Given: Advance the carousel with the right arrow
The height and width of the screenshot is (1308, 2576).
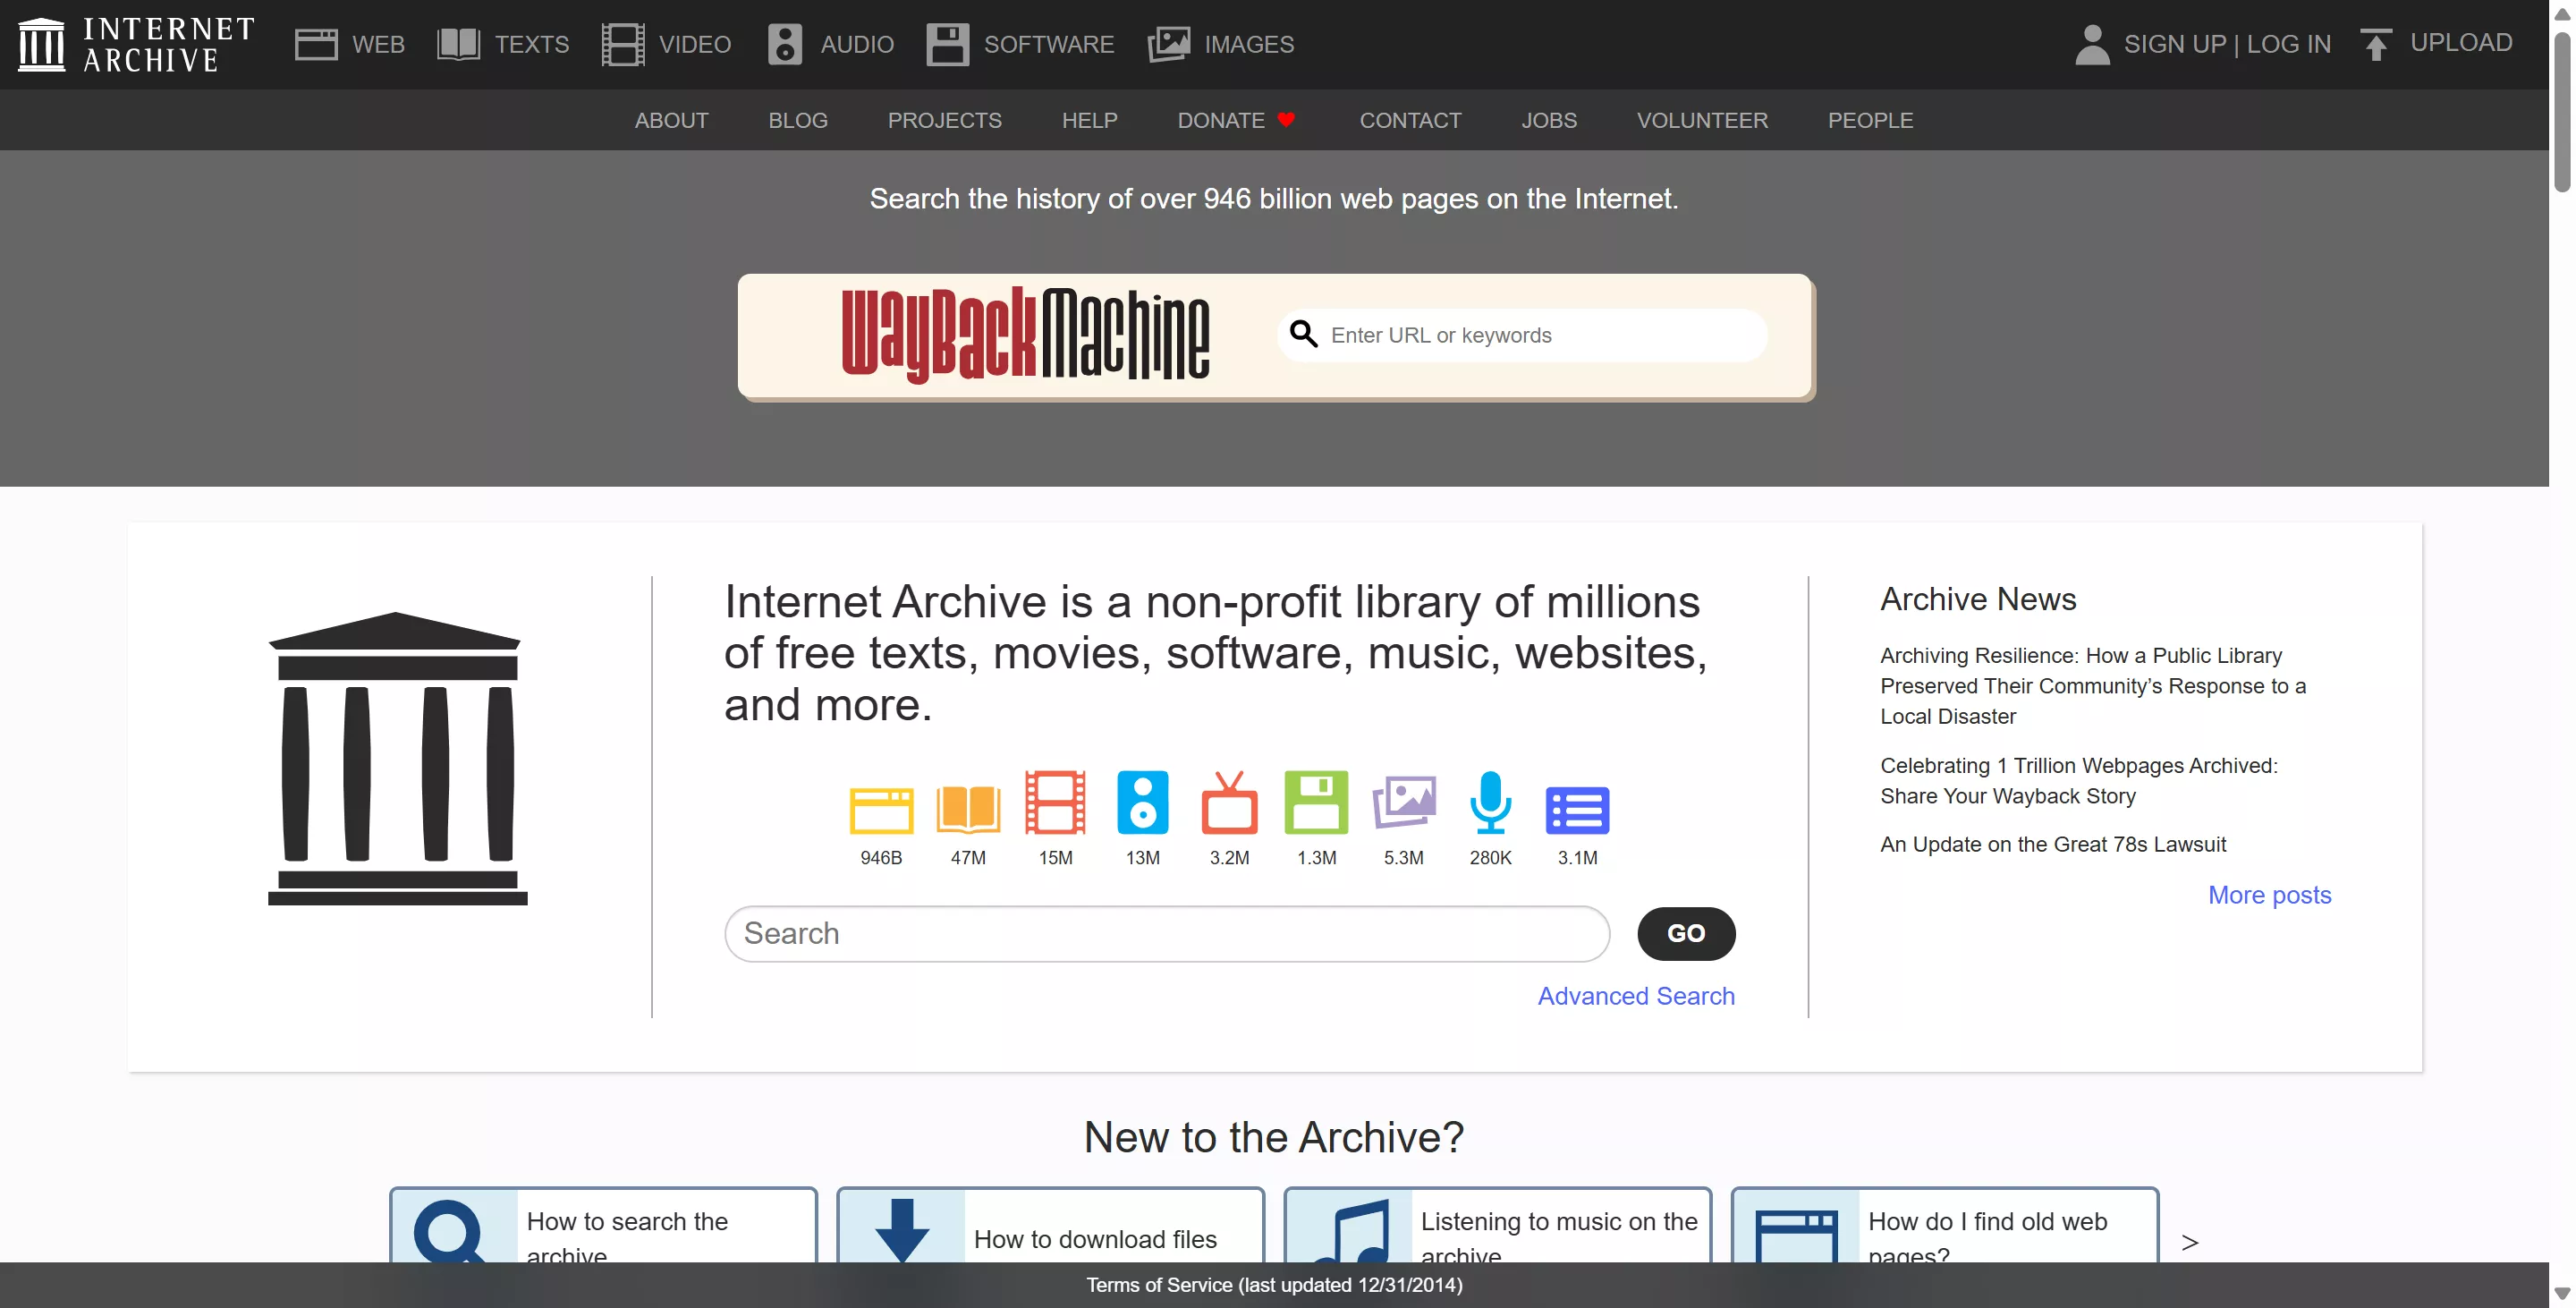Looking at the screenshot, I should tap(2190, 1242).
